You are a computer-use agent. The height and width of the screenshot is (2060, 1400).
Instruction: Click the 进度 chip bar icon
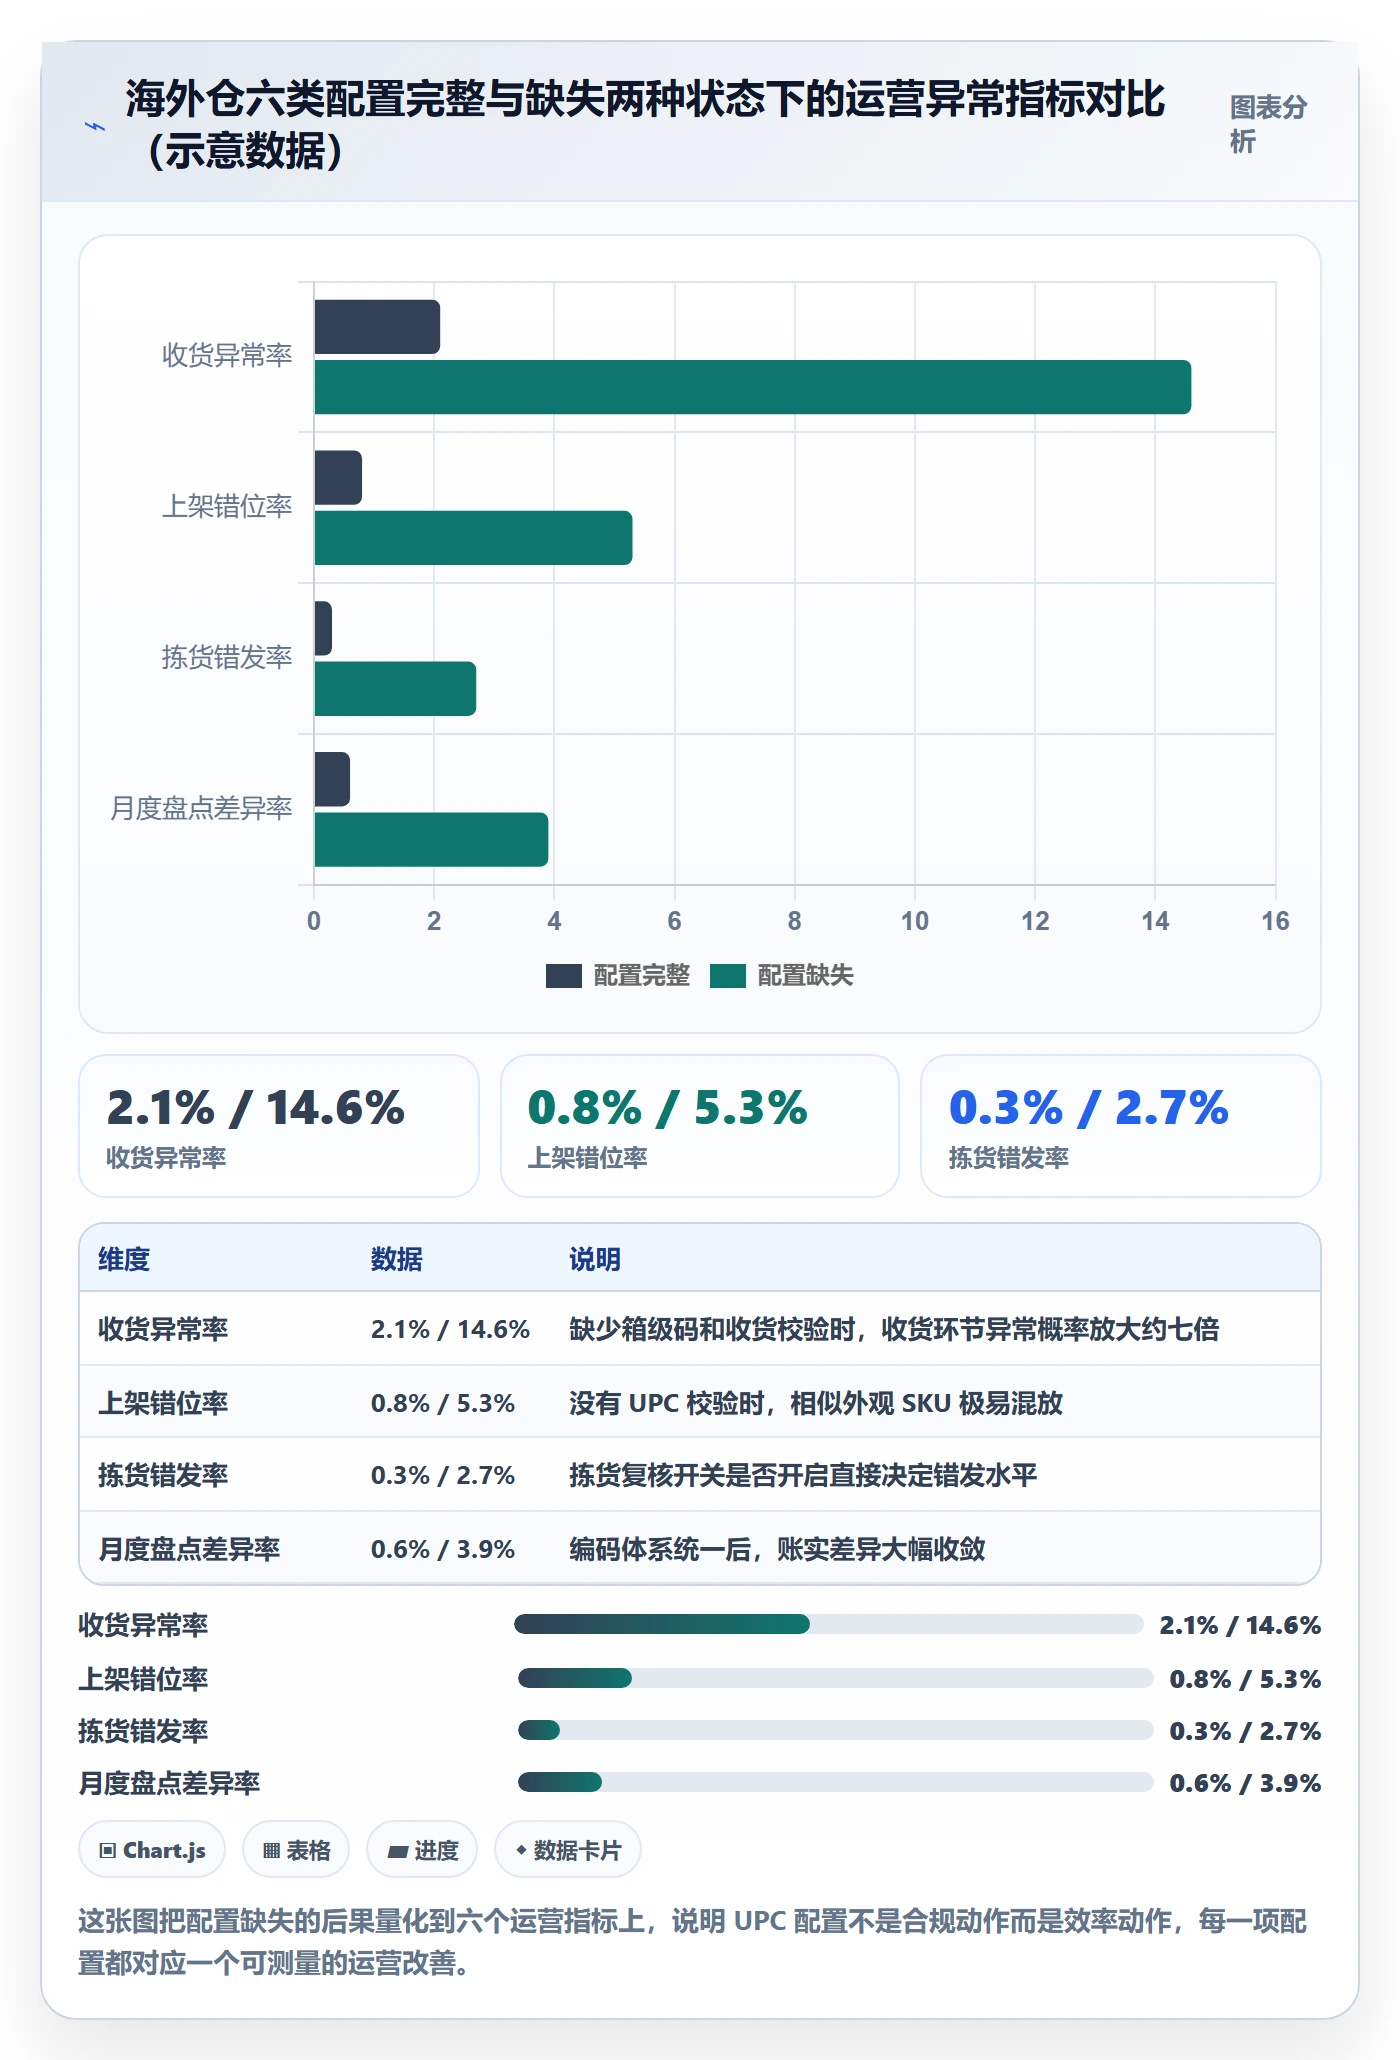click(x=398, y=1852)
